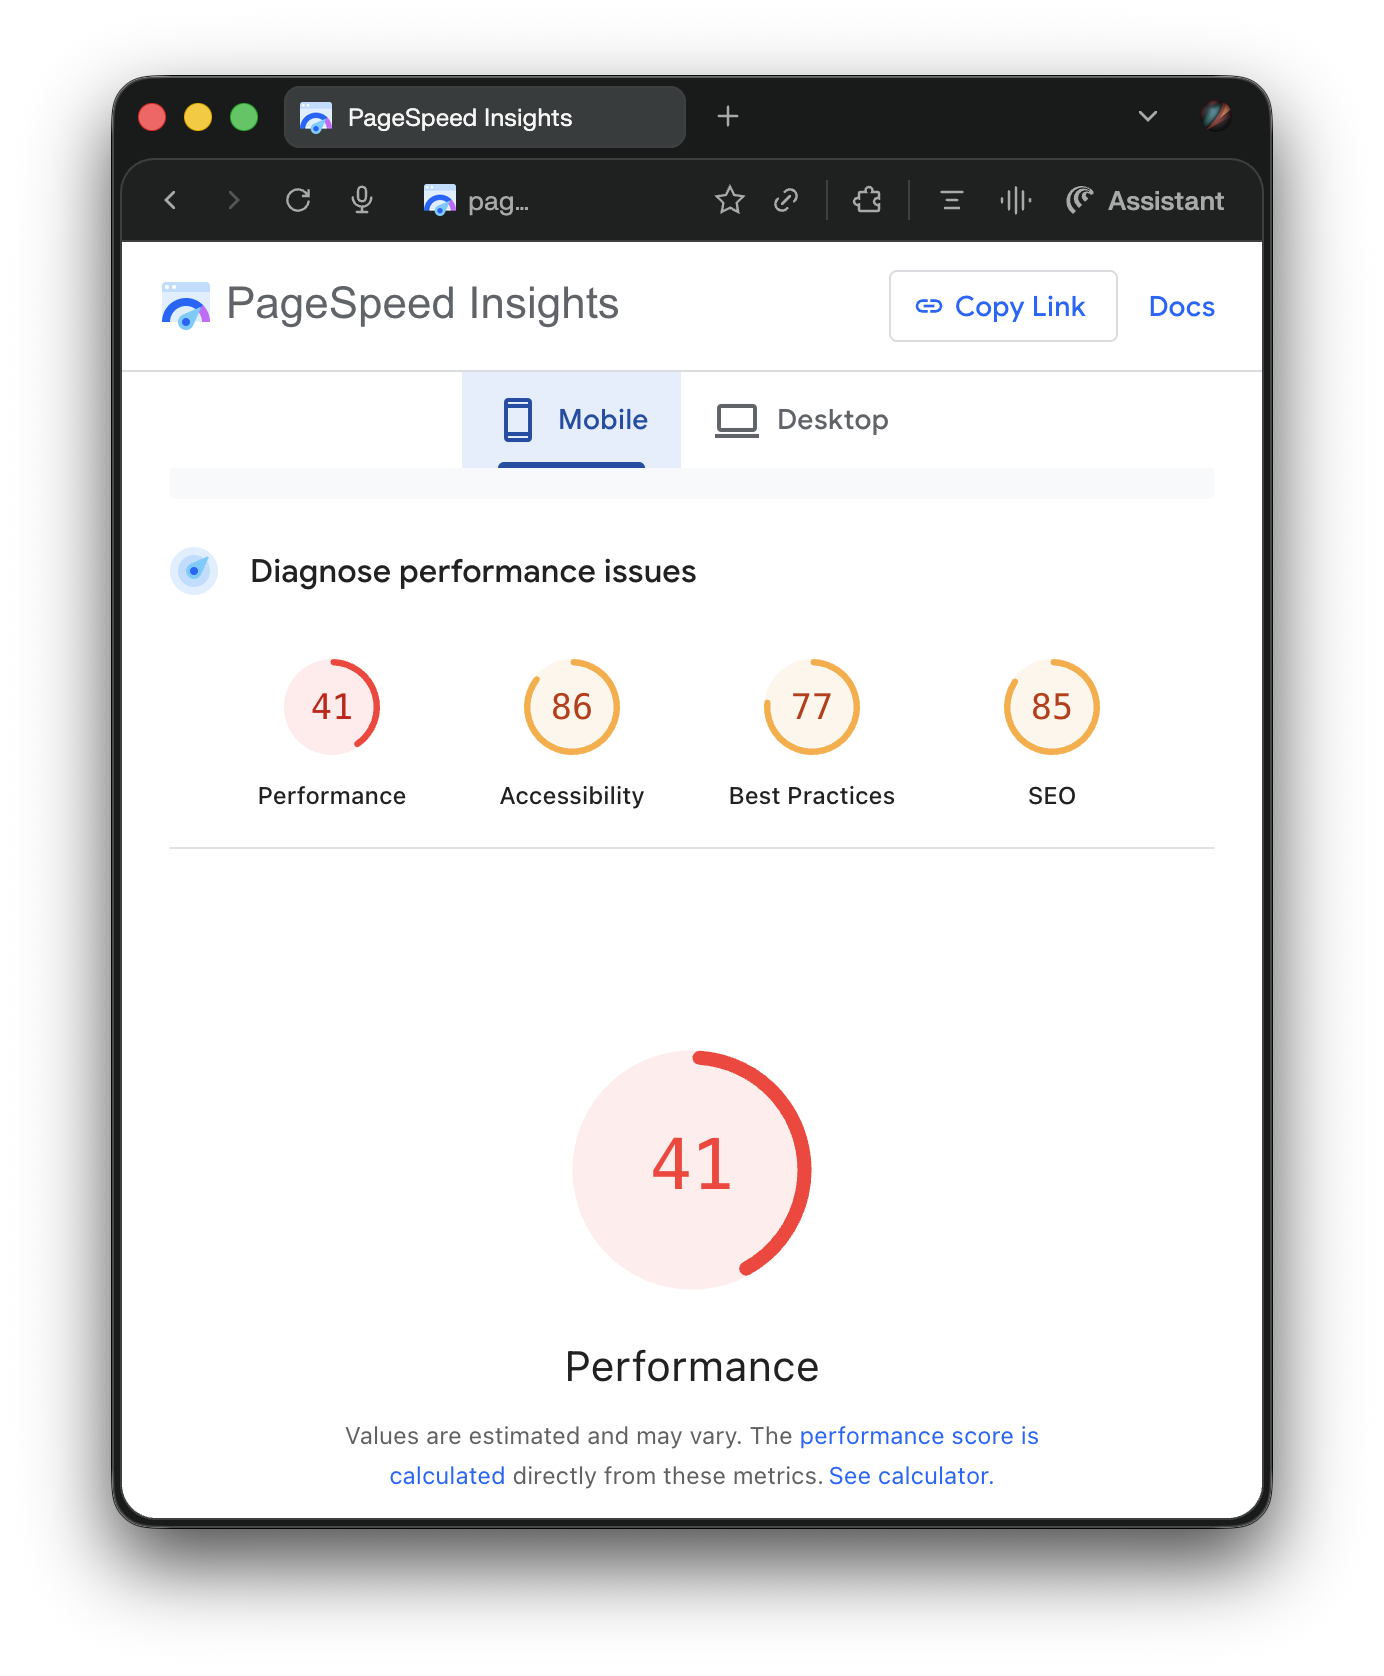The width and height of the screenshot is (1384, 1676).
Task: Click the address bar showing "pag…"
Action: click(x=498, y=201)
